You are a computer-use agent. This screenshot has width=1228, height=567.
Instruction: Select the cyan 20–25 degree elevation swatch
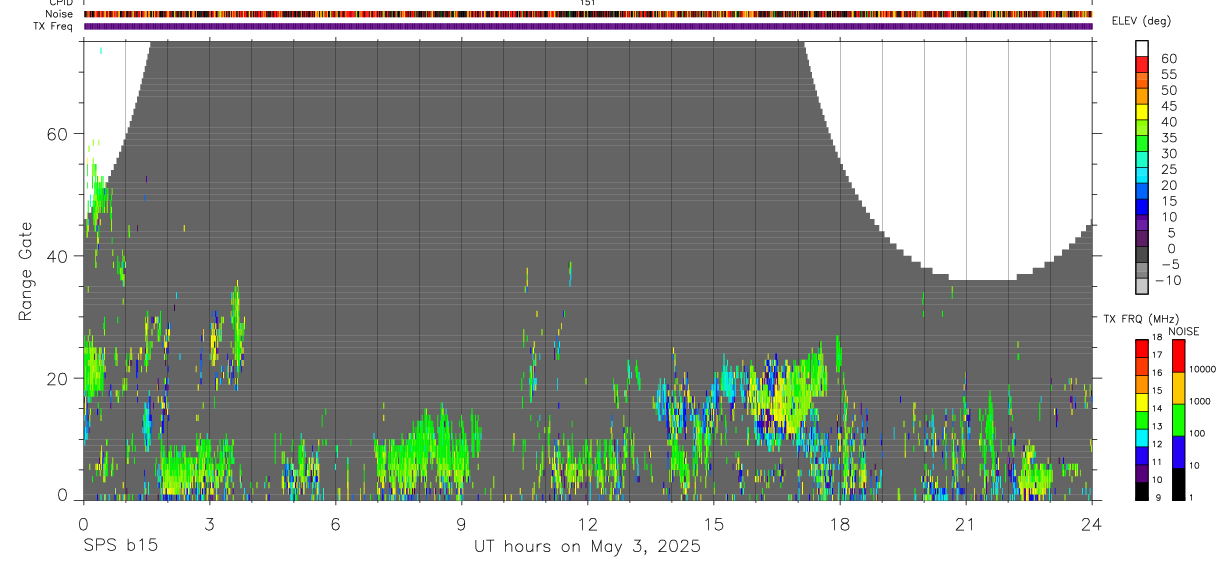click(1142, 177)
